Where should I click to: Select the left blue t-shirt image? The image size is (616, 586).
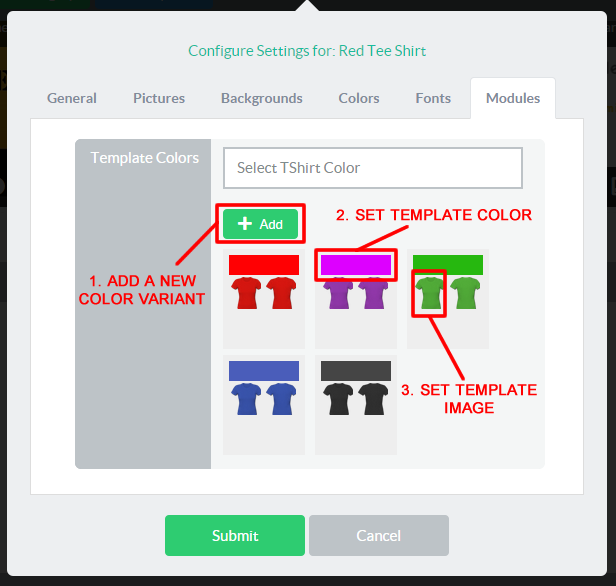pyautogui.click(x=246, y=399)
